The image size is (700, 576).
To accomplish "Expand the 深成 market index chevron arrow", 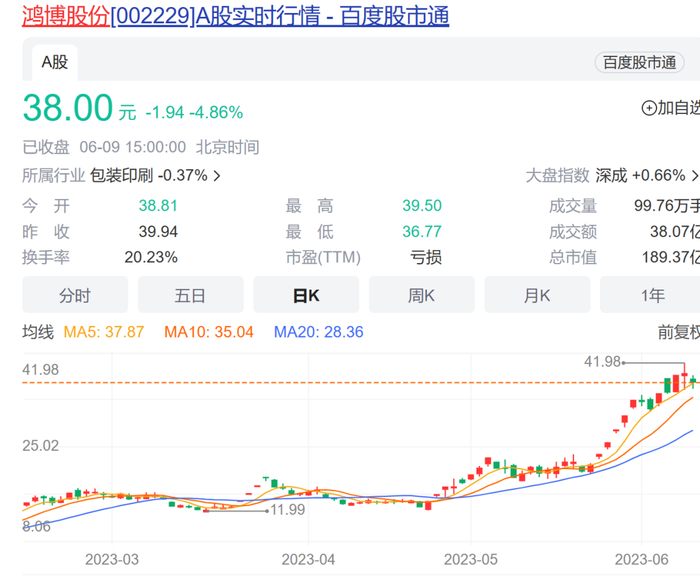I will tap(695, 175).
